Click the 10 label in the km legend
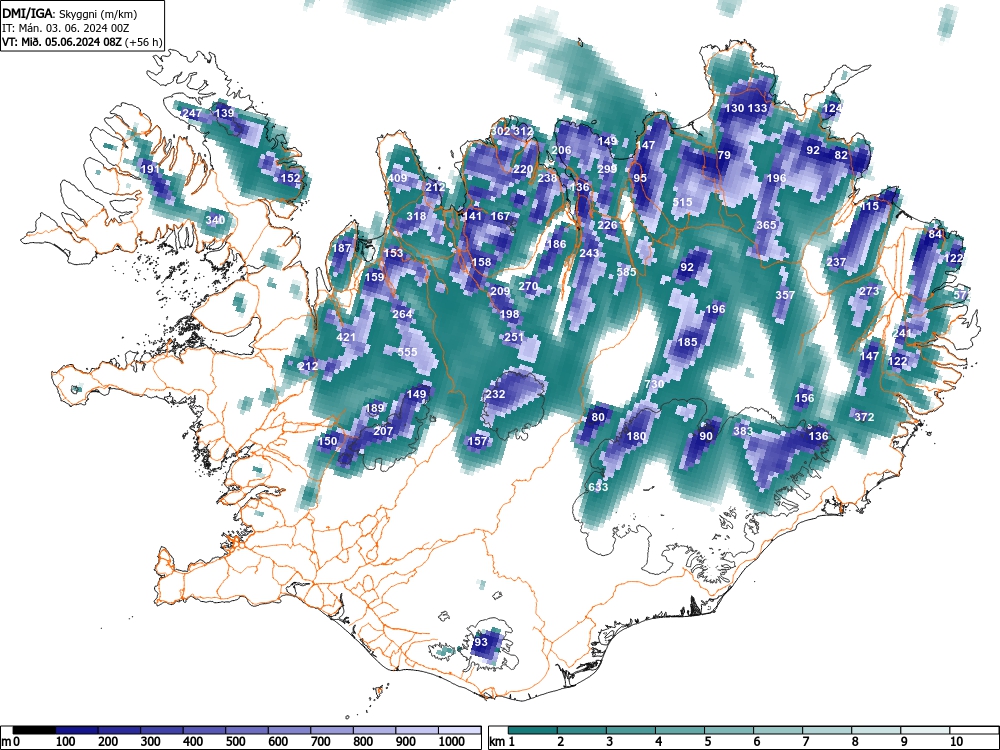The width and height of the screenshot is (1000, 750). coord(956,742)
